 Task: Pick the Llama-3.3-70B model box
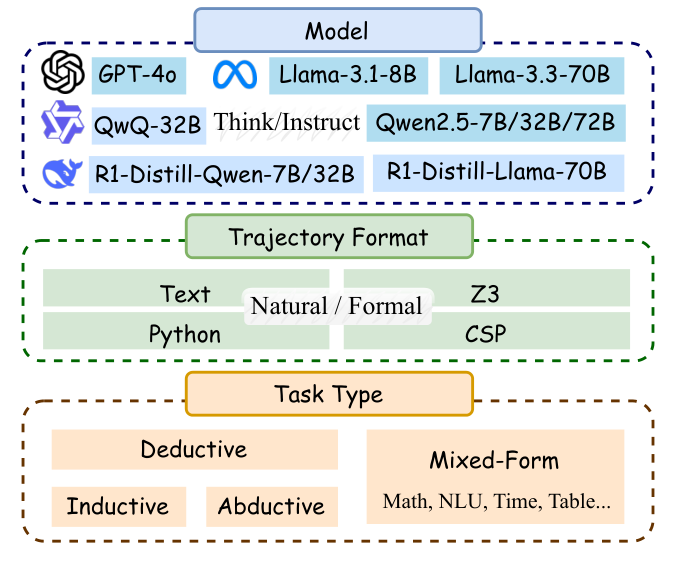[532, 75]
